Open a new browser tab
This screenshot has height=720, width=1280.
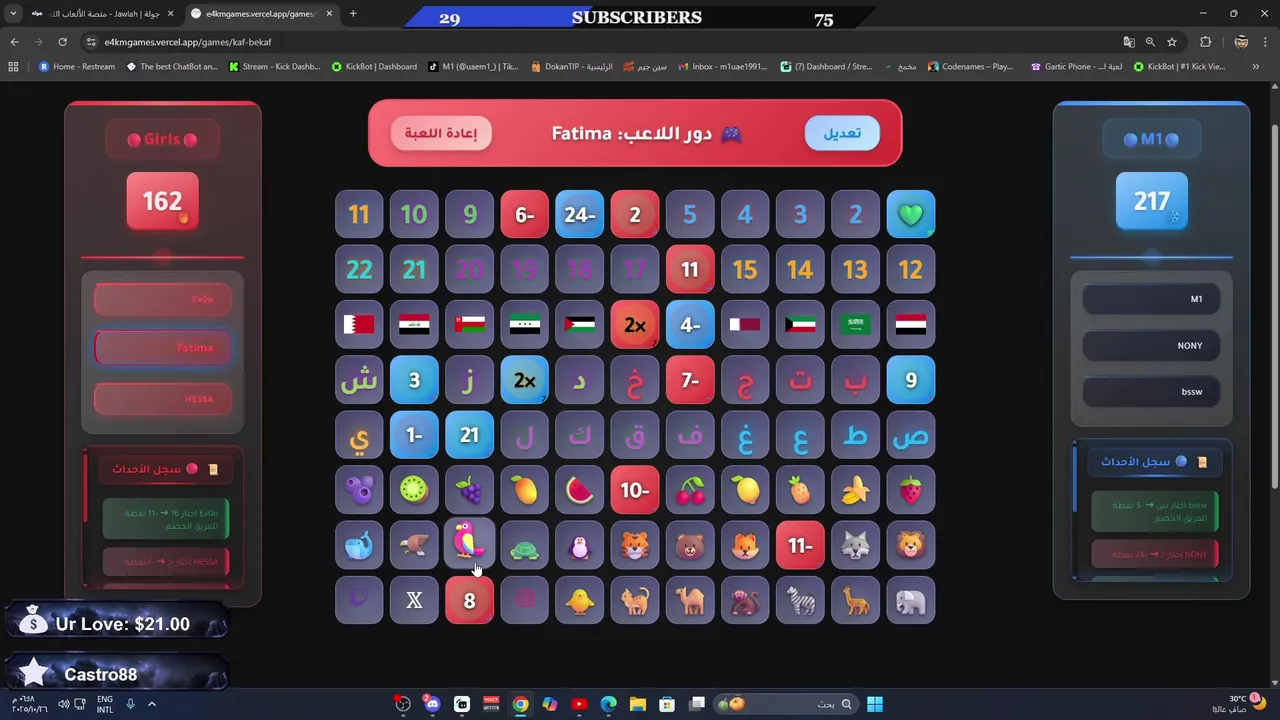click(353, 14)
